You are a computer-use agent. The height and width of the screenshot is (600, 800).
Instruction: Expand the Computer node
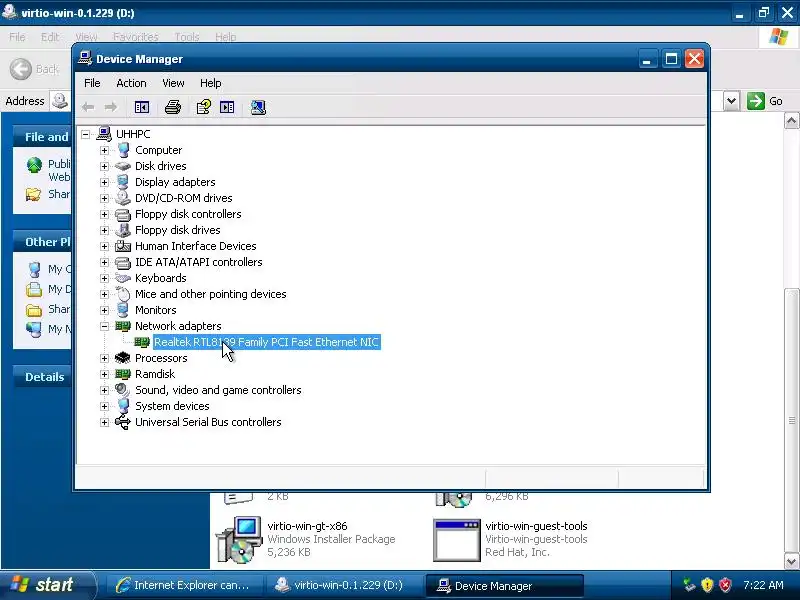pyautogui.click(x=104, y=151)
